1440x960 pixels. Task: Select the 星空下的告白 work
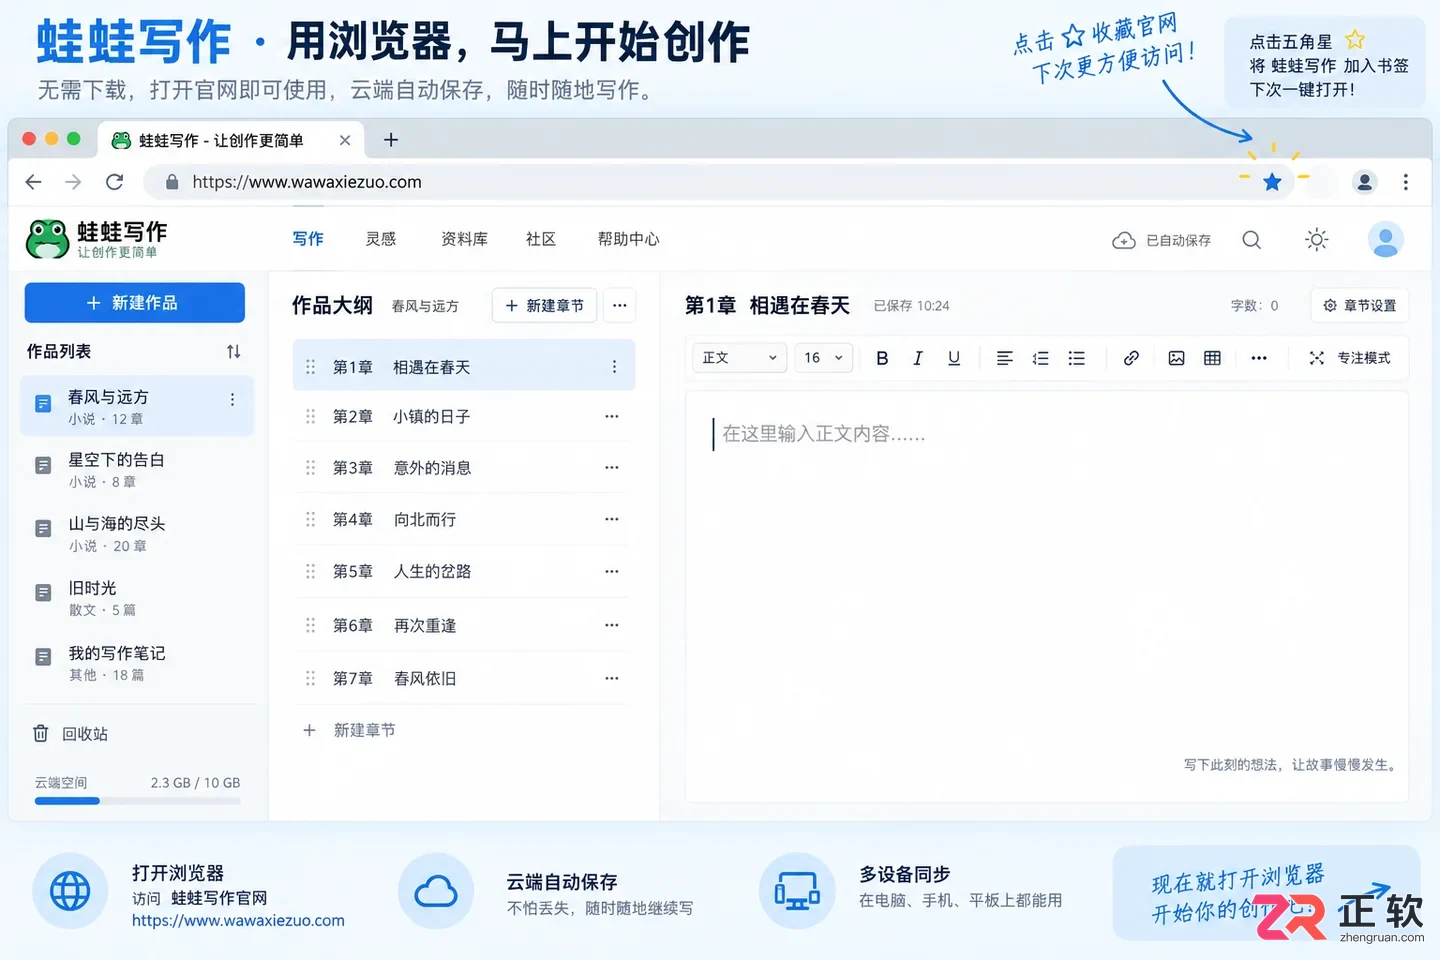137,470
